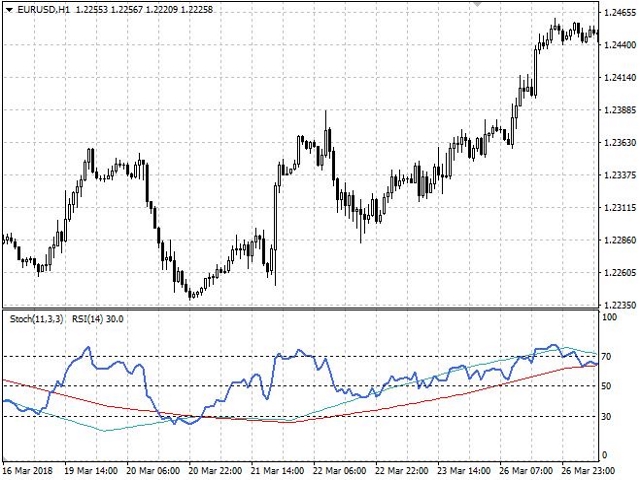
Task: Click the 1.22350 price axis label
Action: tap(620, 305)
